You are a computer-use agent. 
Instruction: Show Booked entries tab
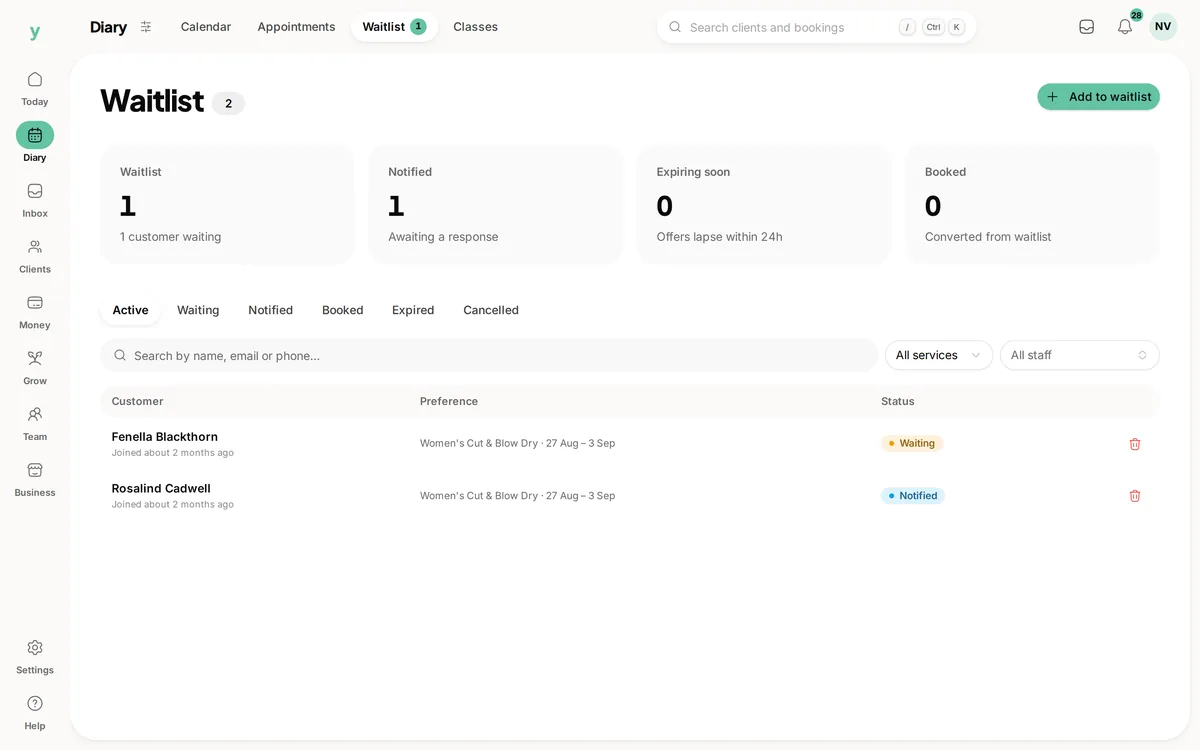click(x=343, y=310)
